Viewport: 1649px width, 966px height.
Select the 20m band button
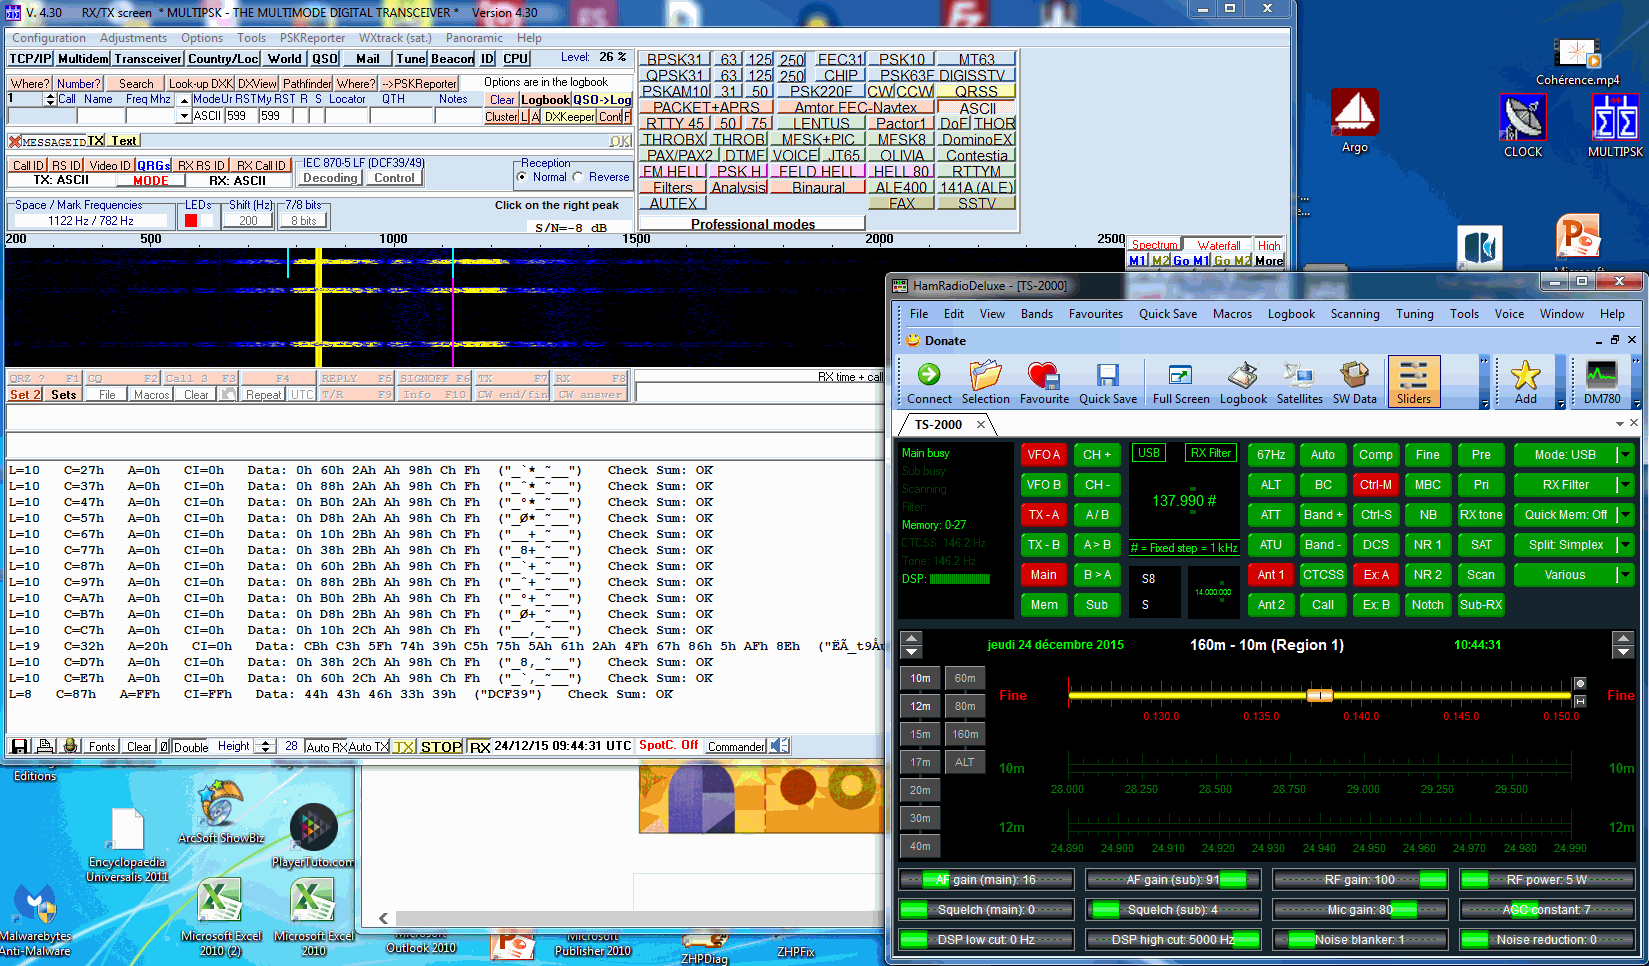[920, 790]
